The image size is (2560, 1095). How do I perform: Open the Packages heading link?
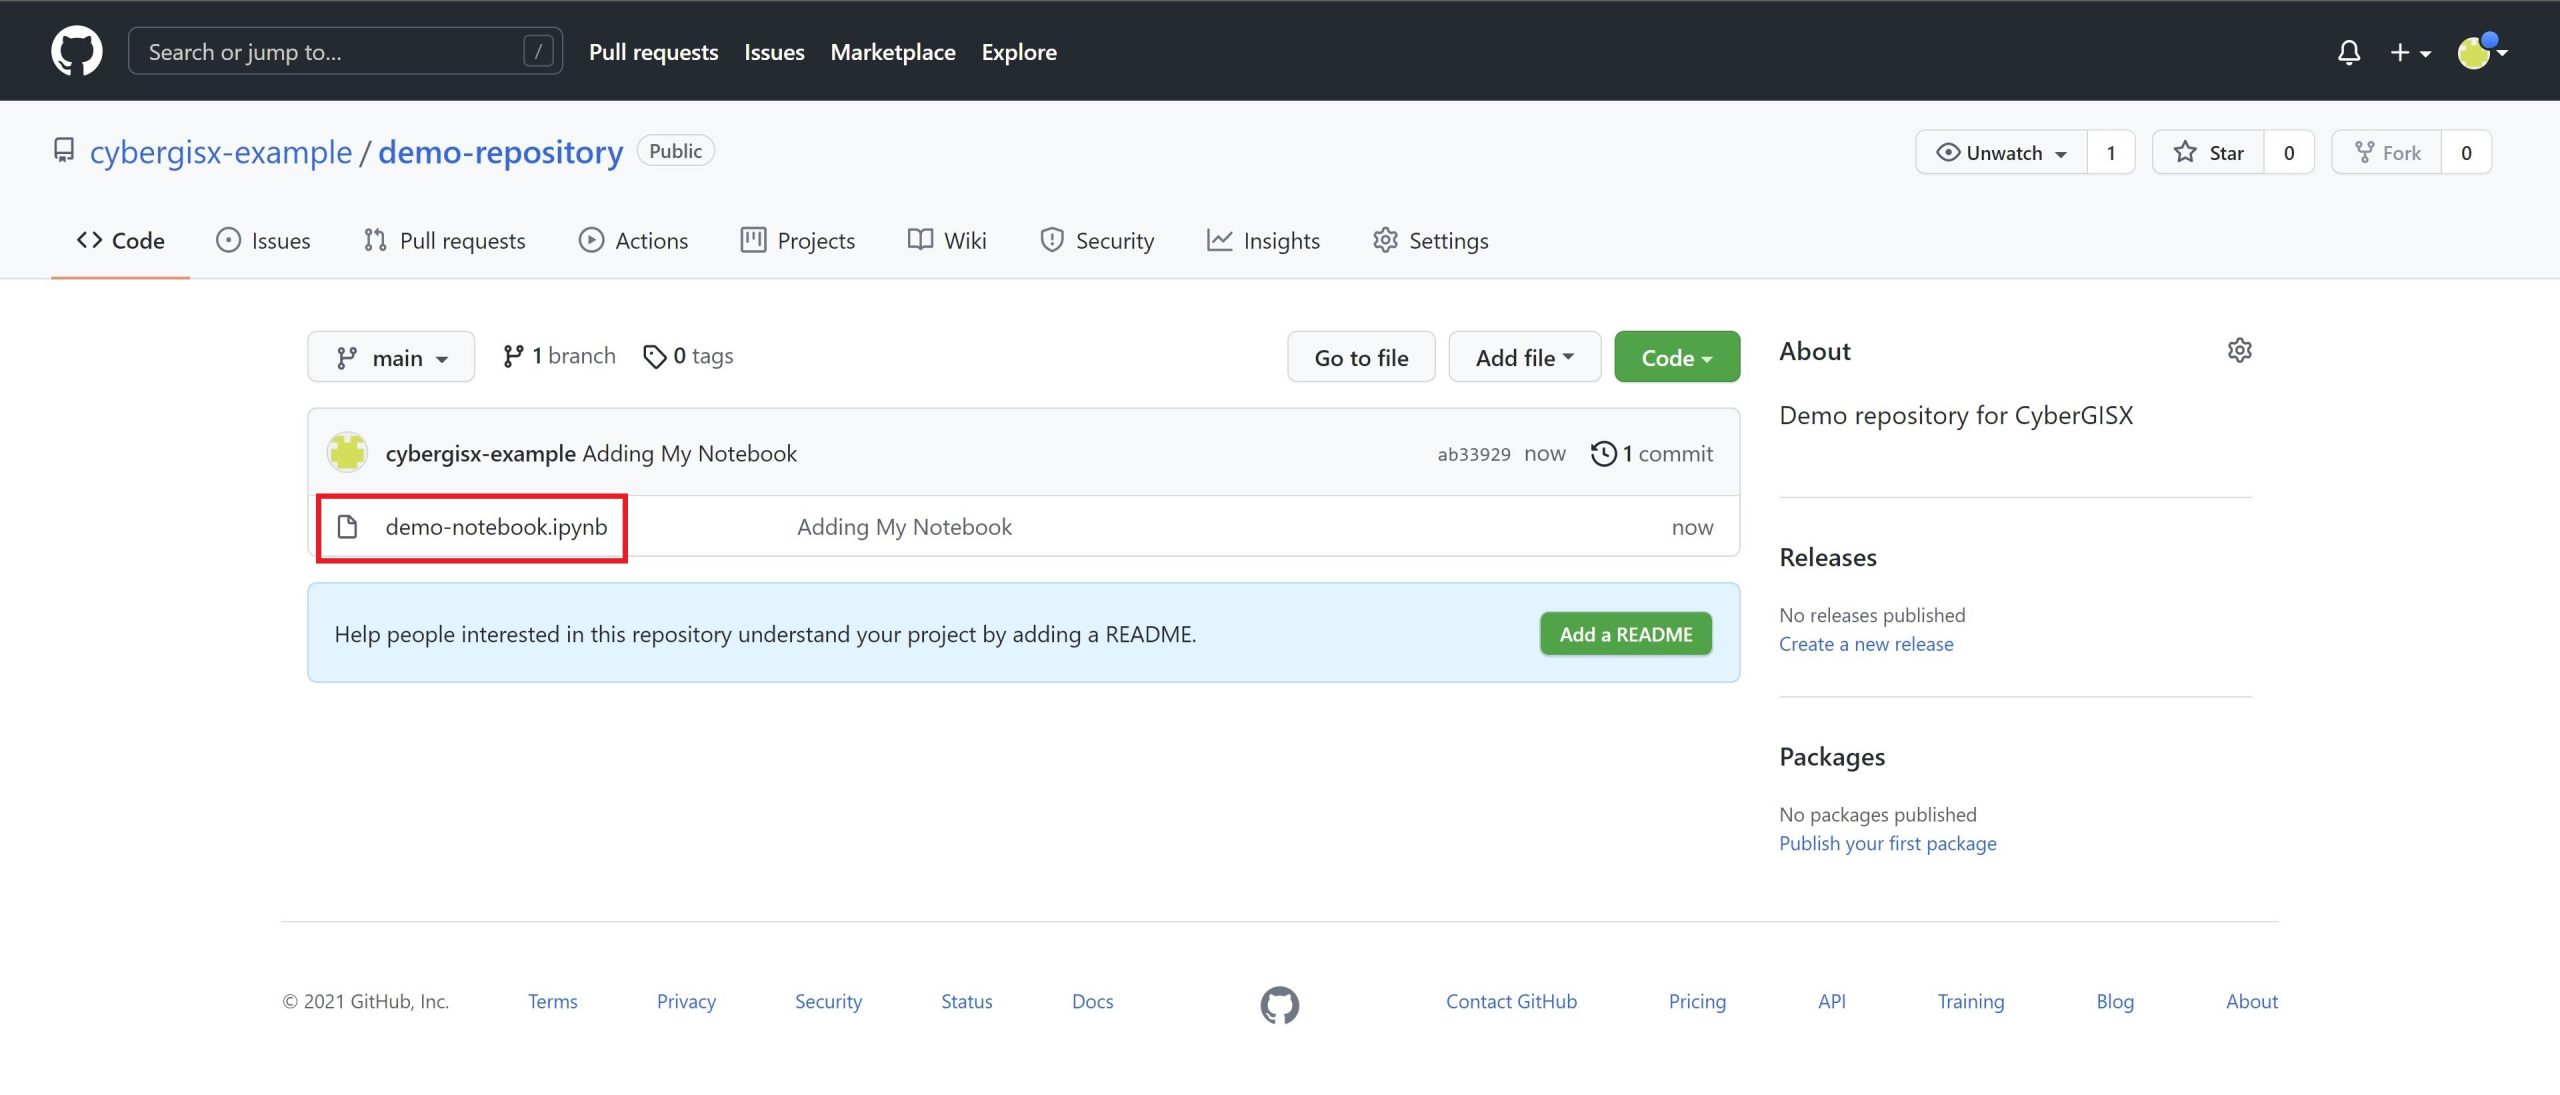tap(1832, 757)
